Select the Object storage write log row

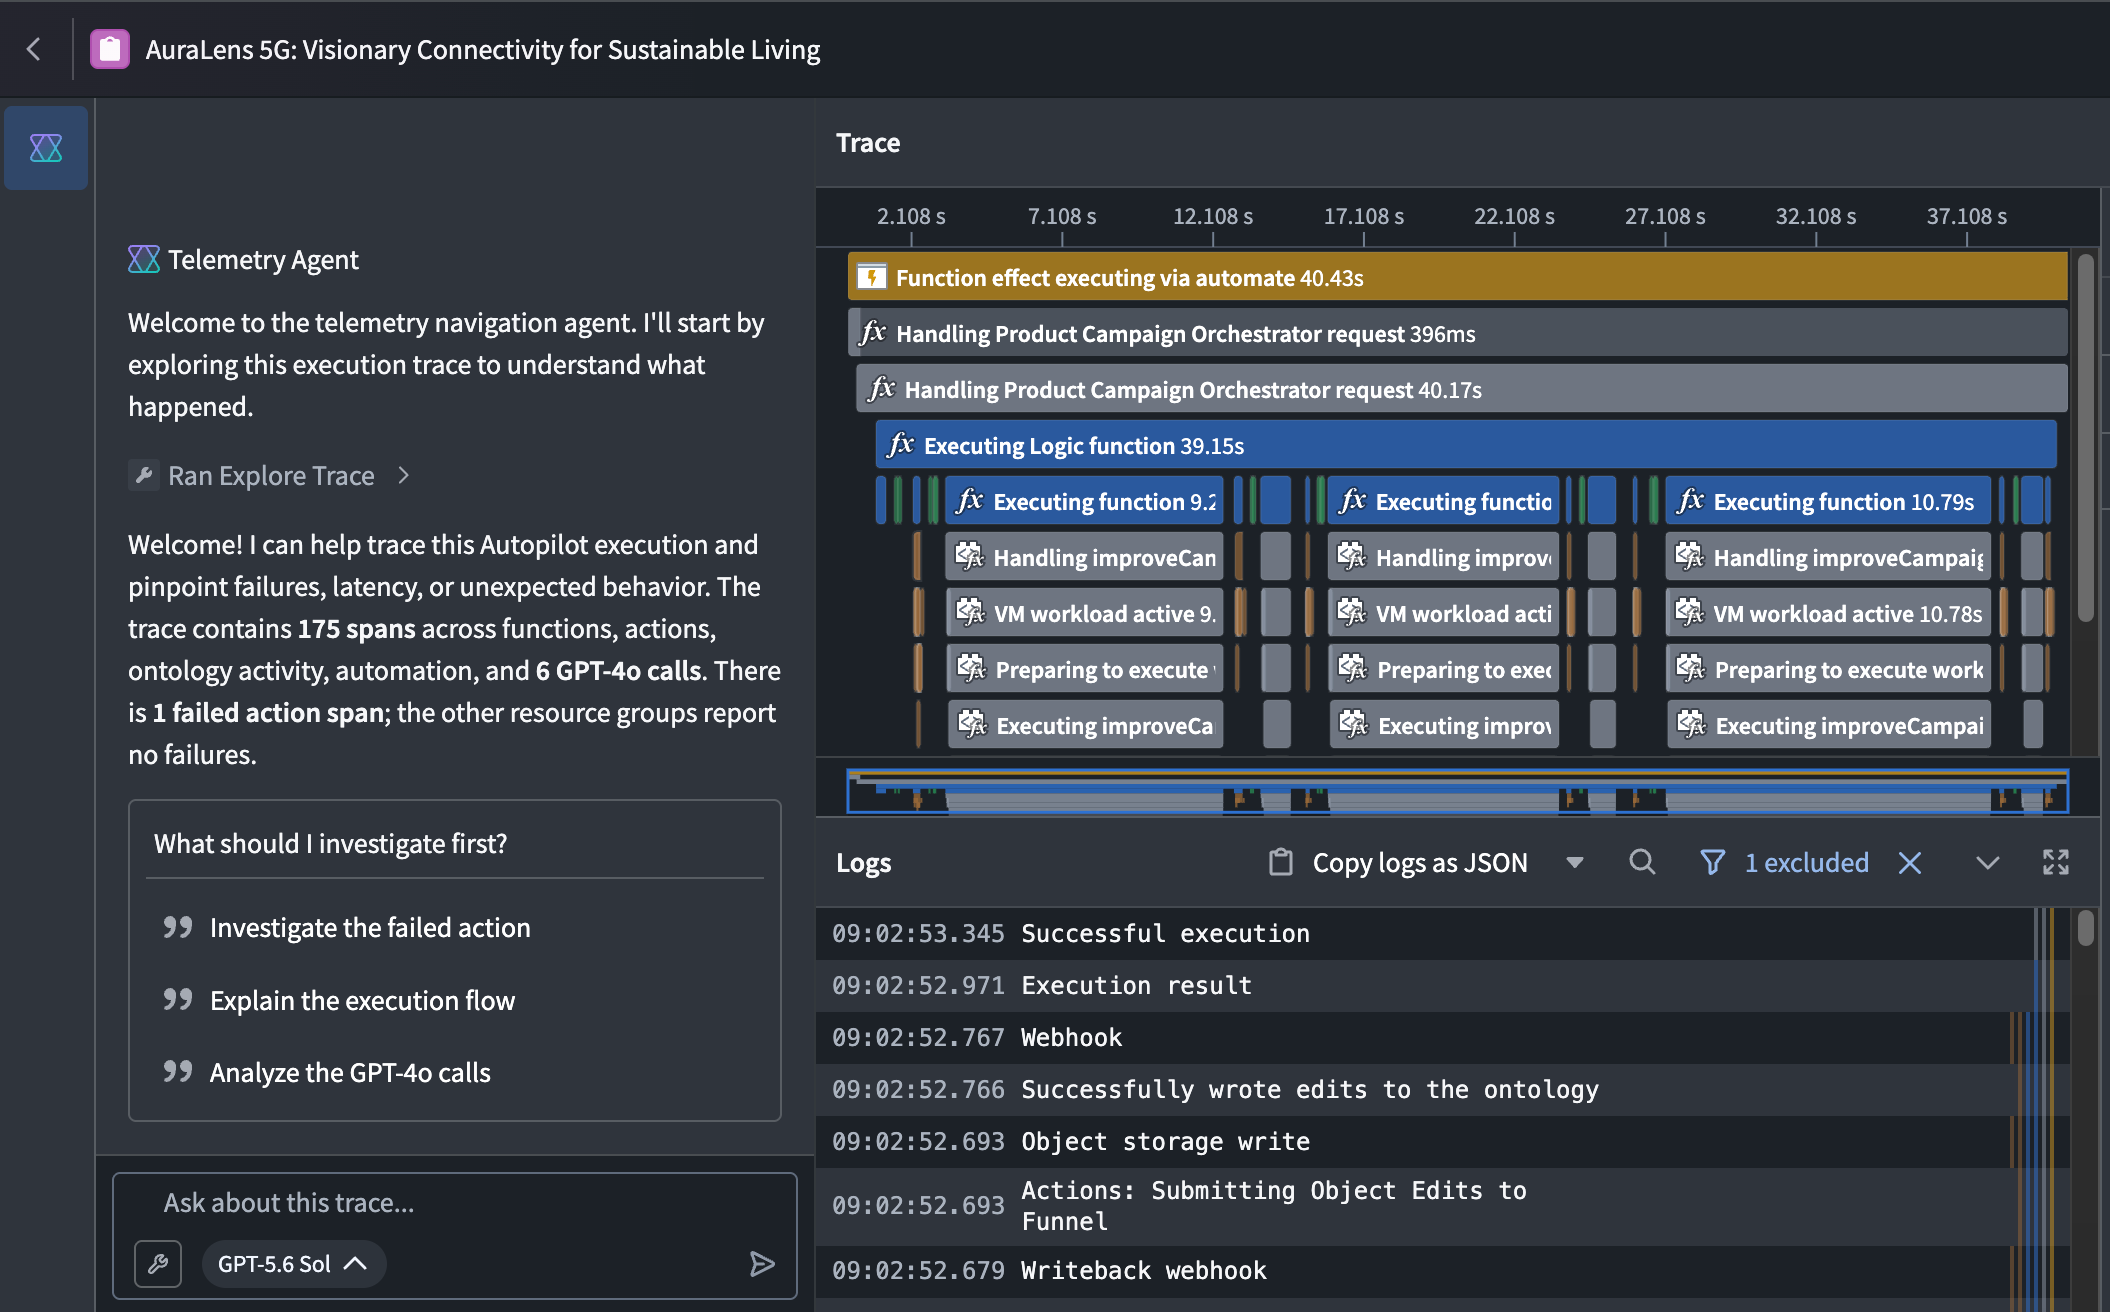(x=1442, y=1141)
